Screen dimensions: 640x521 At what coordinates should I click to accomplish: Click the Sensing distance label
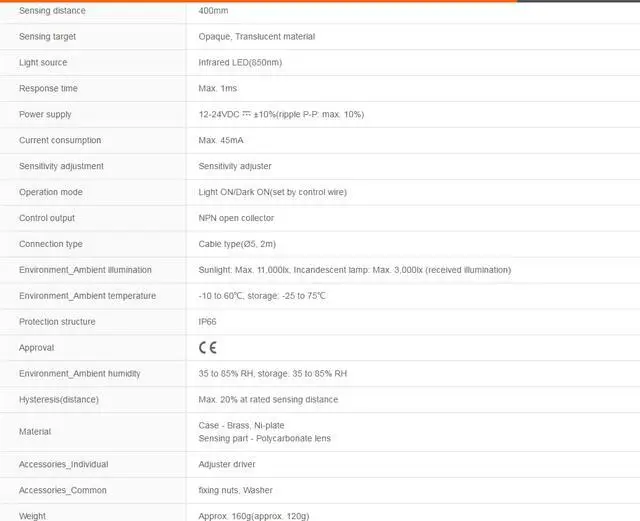coord(52,11)
